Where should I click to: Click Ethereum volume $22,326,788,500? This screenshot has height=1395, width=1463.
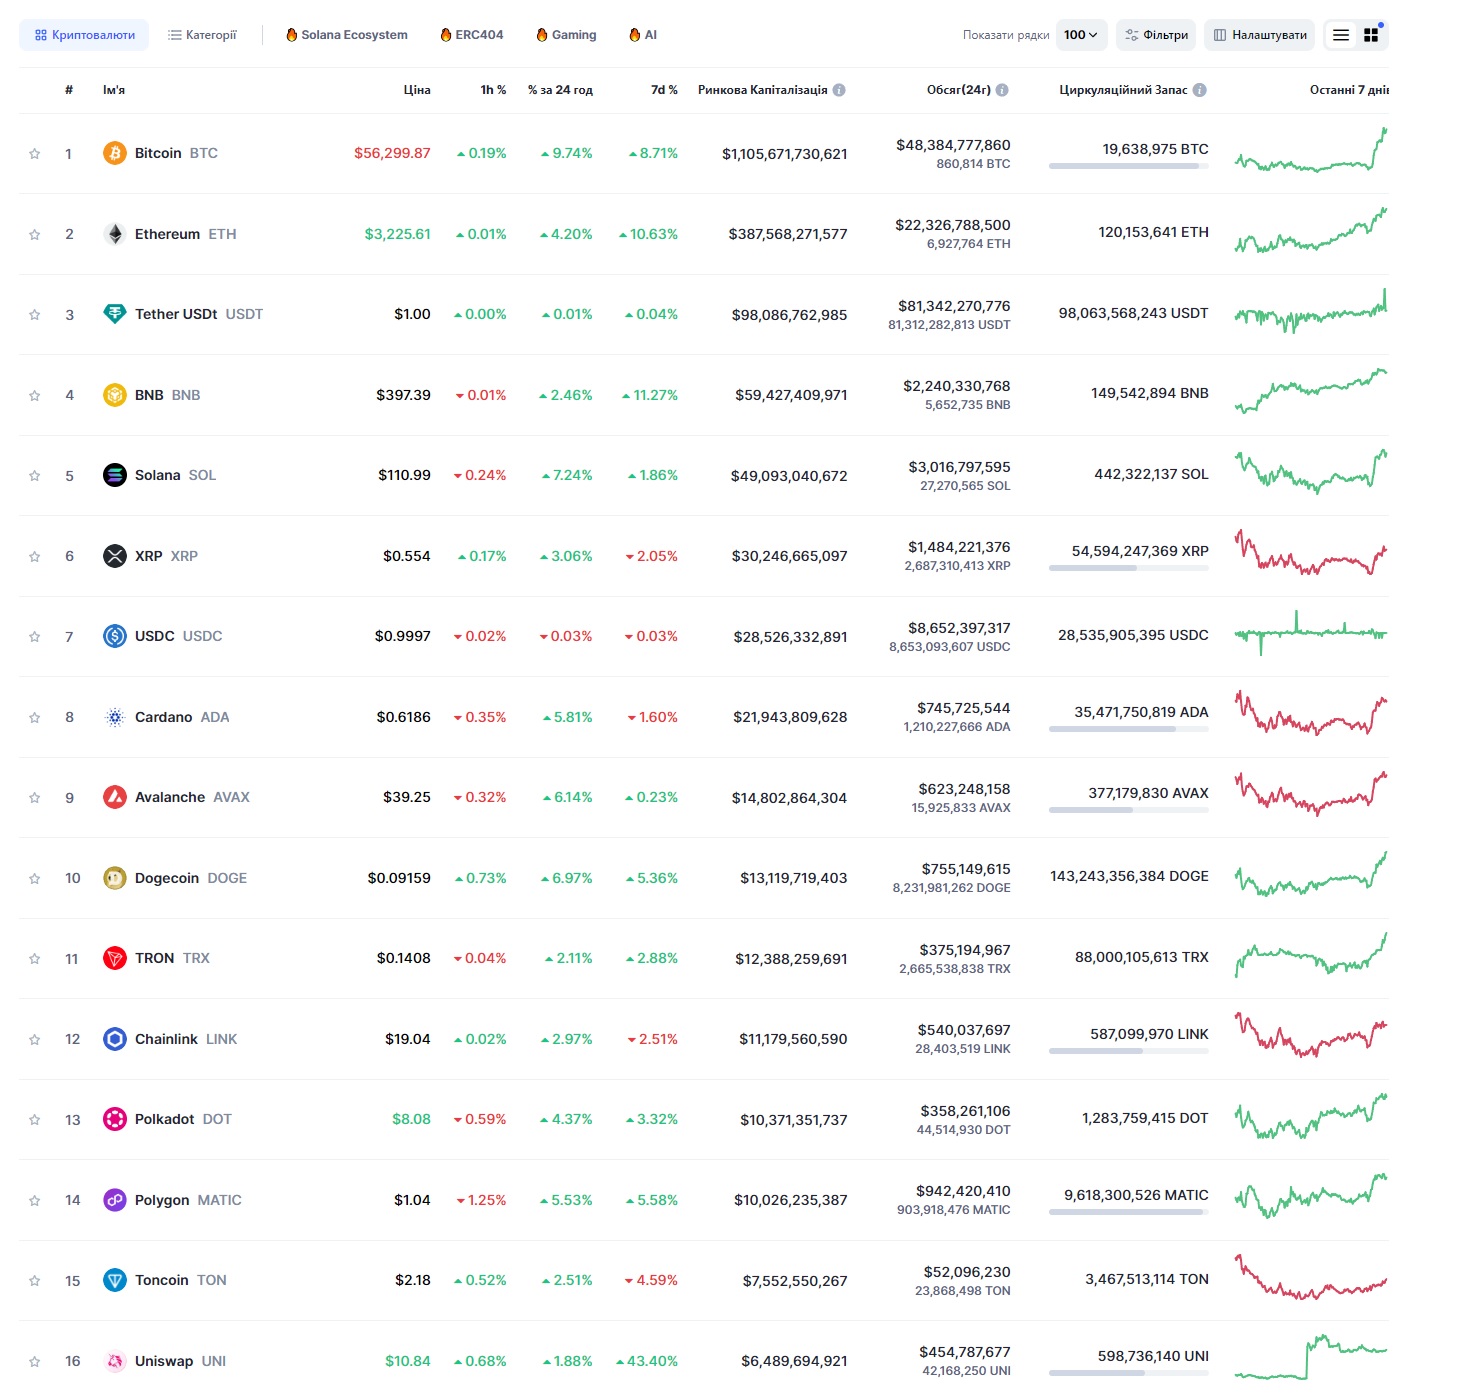[x=953, y=225]
